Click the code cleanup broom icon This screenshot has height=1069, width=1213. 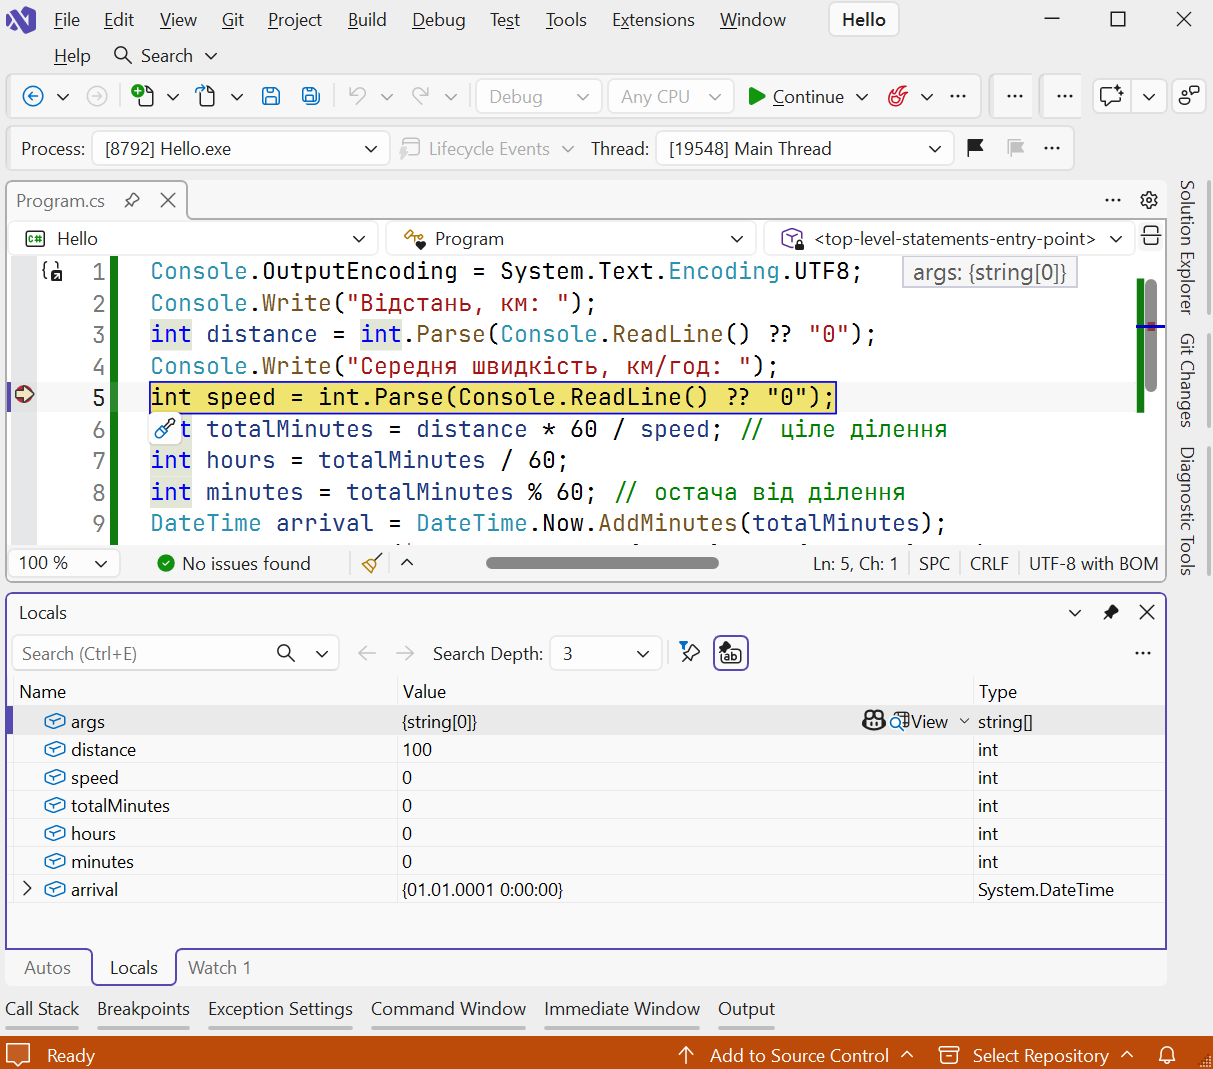[x=372, y=563]
